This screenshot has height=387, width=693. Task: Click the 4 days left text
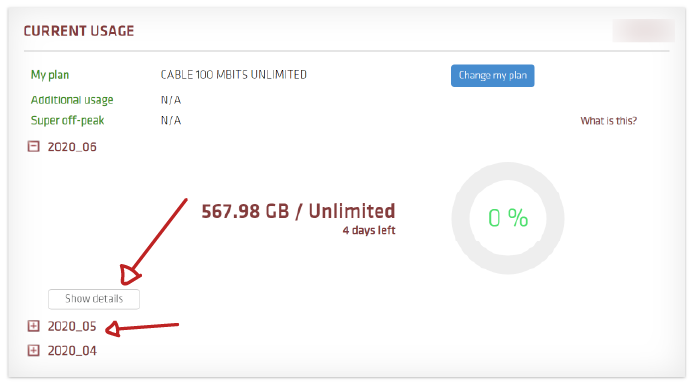click(369, 230)
